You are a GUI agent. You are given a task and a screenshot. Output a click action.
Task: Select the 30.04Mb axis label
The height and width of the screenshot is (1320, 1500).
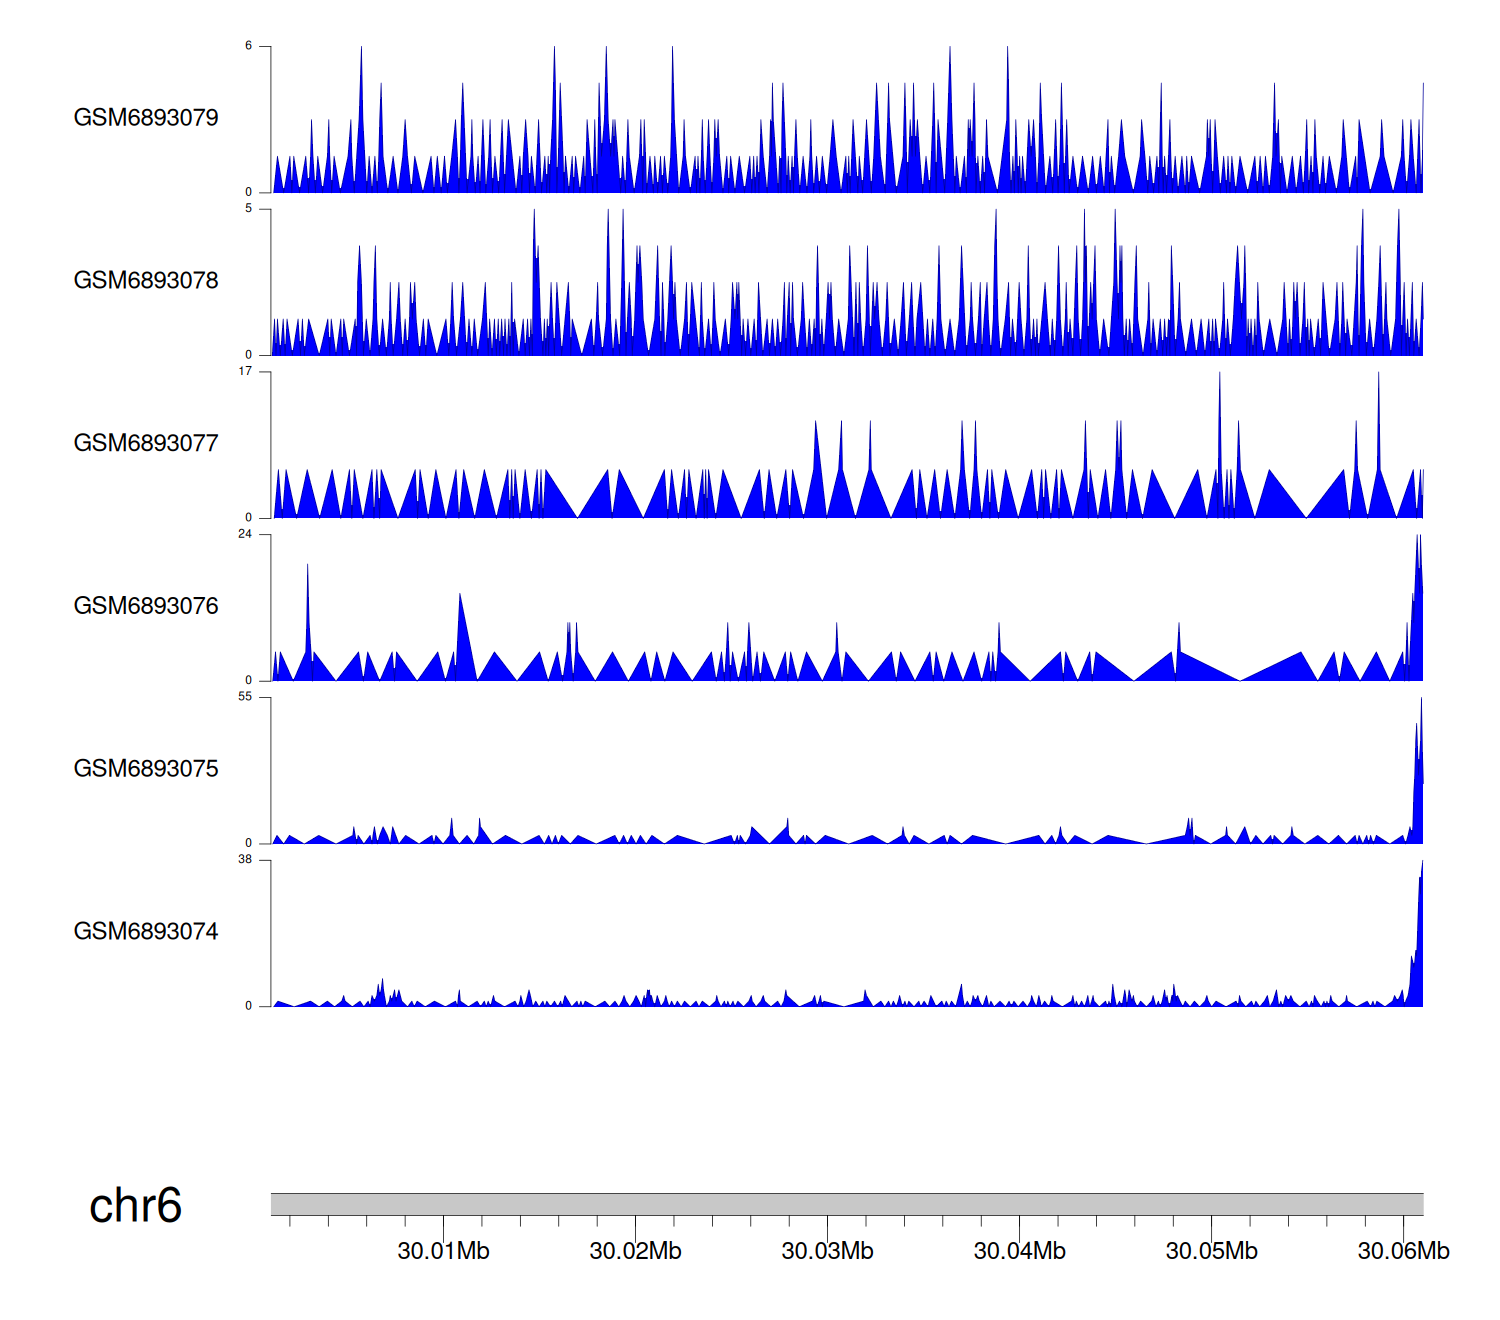pos(1019,1251)
